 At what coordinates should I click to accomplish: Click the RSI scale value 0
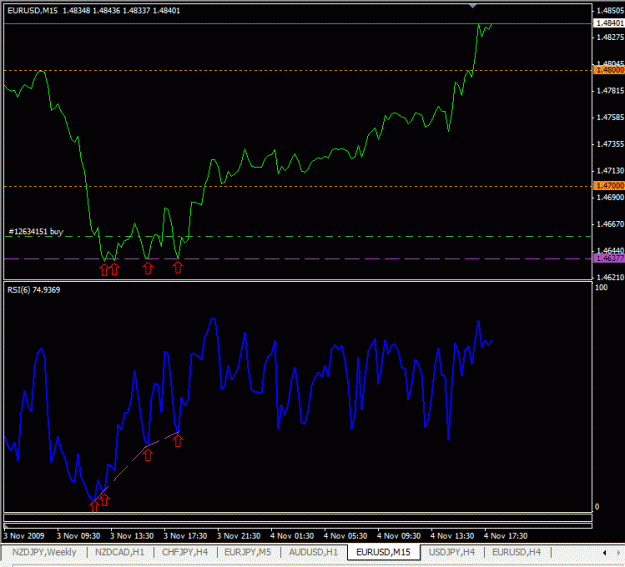coord(597,507)
